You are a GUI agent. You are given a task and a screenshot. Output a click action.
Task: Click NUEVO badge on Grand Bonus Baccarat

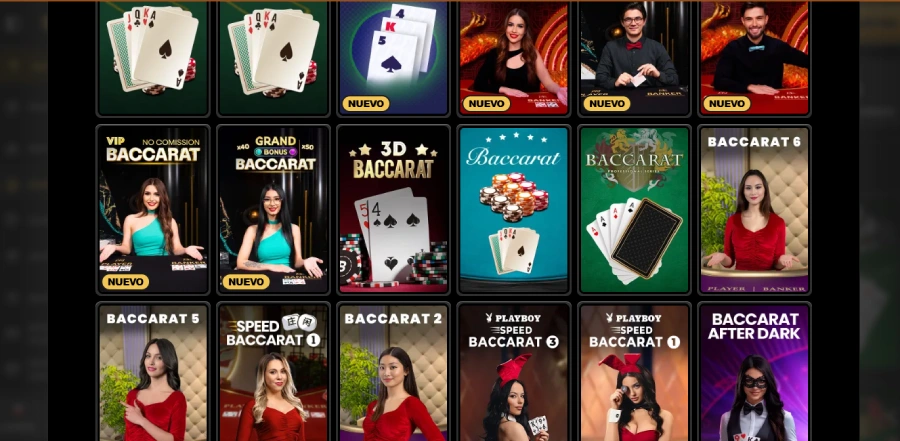click(x=246, y=282)
